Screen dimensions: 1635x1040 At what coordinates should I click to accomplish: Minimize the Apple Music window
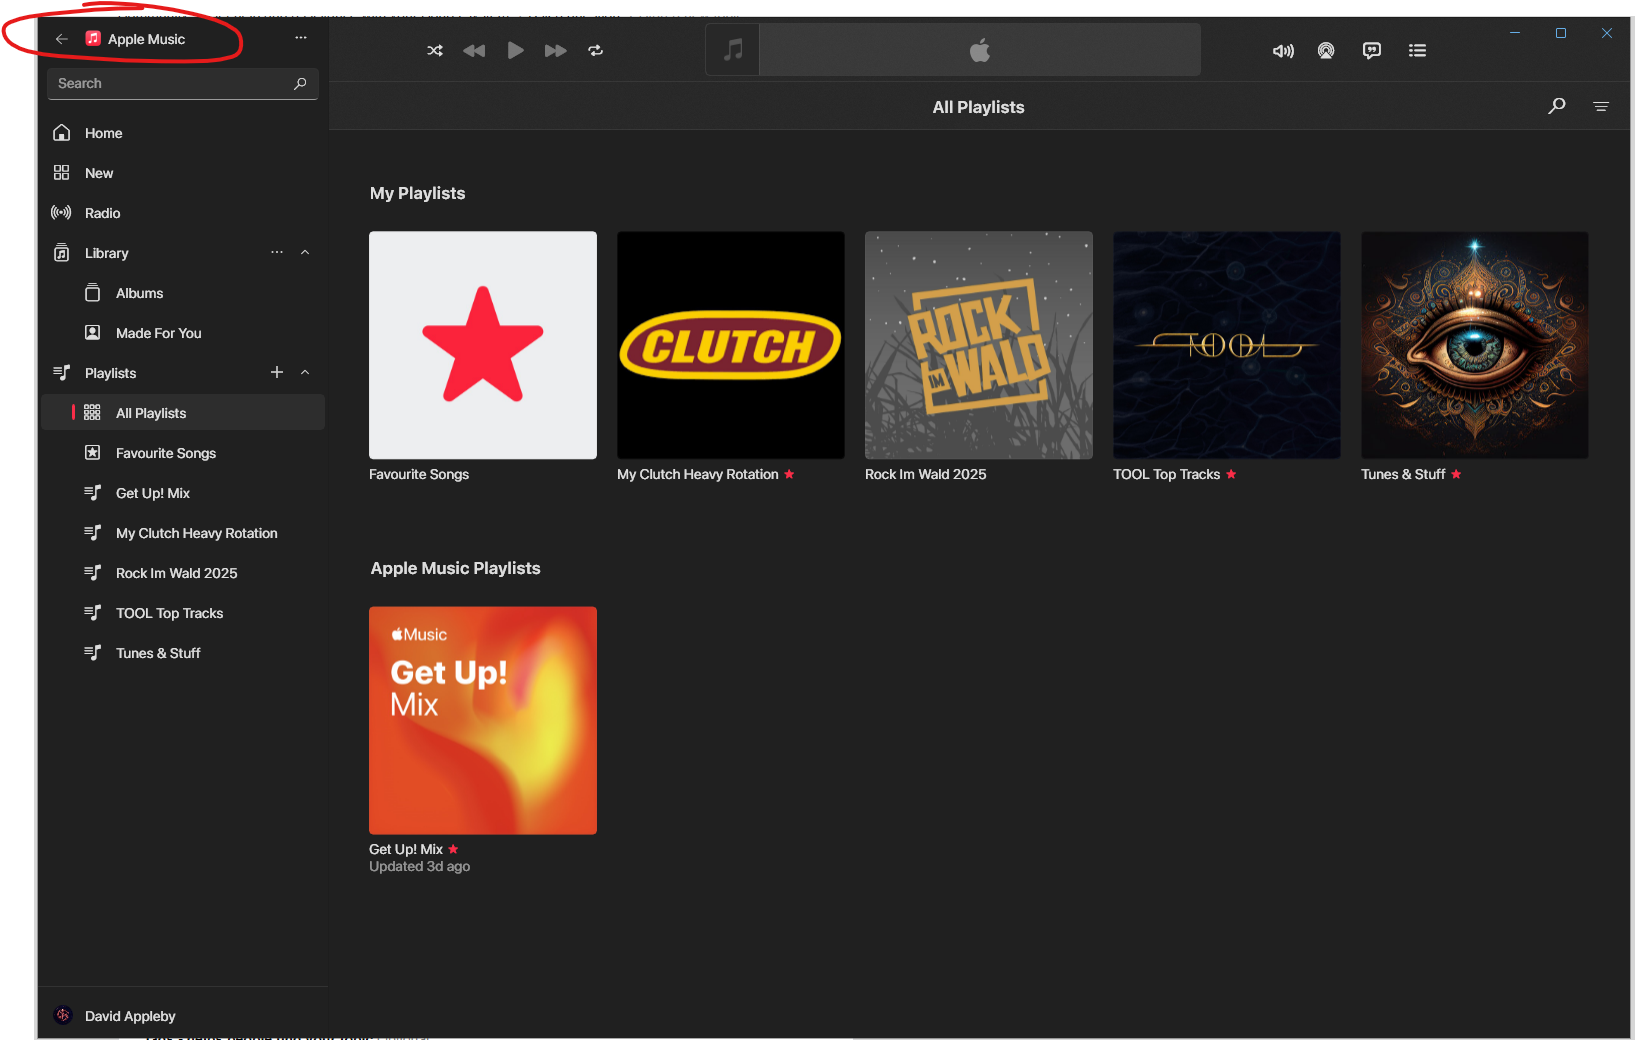(x=1515, y=33)
